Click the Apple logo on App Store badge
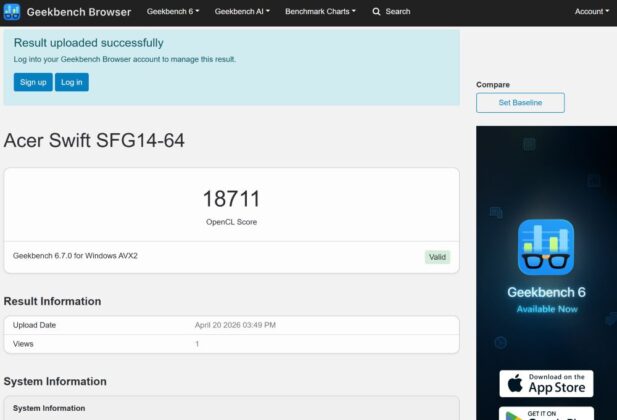 pos(515,383)
